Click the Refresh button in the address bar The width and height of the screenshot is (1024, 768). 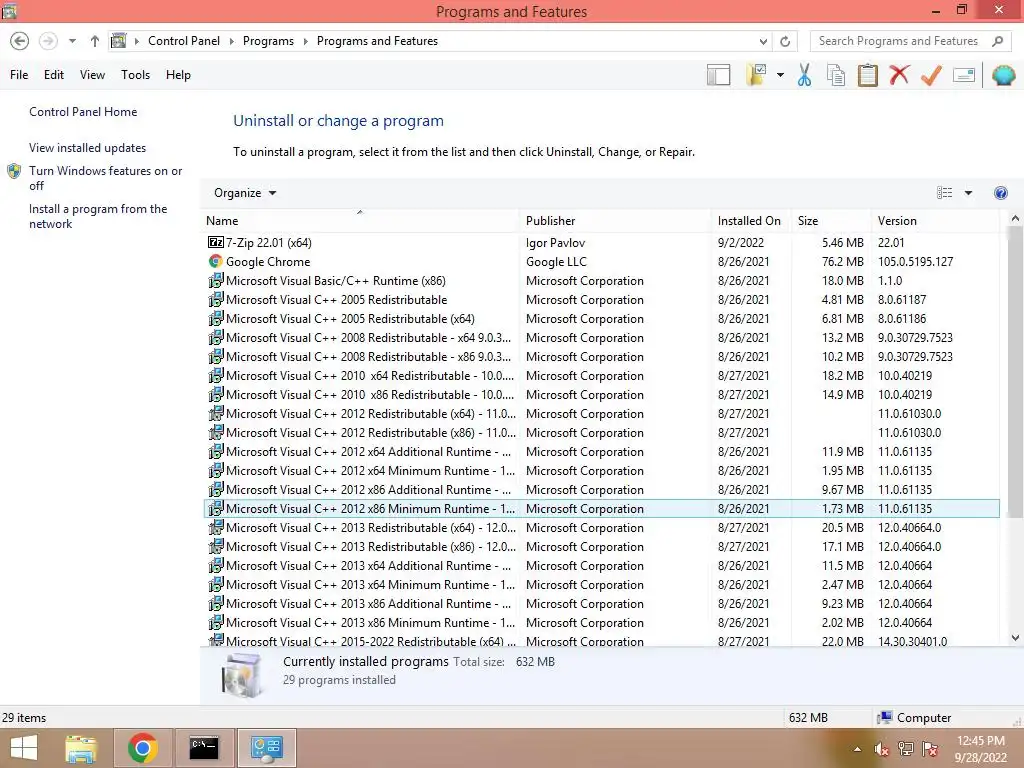pyautogui.click(x=785, y=41)
